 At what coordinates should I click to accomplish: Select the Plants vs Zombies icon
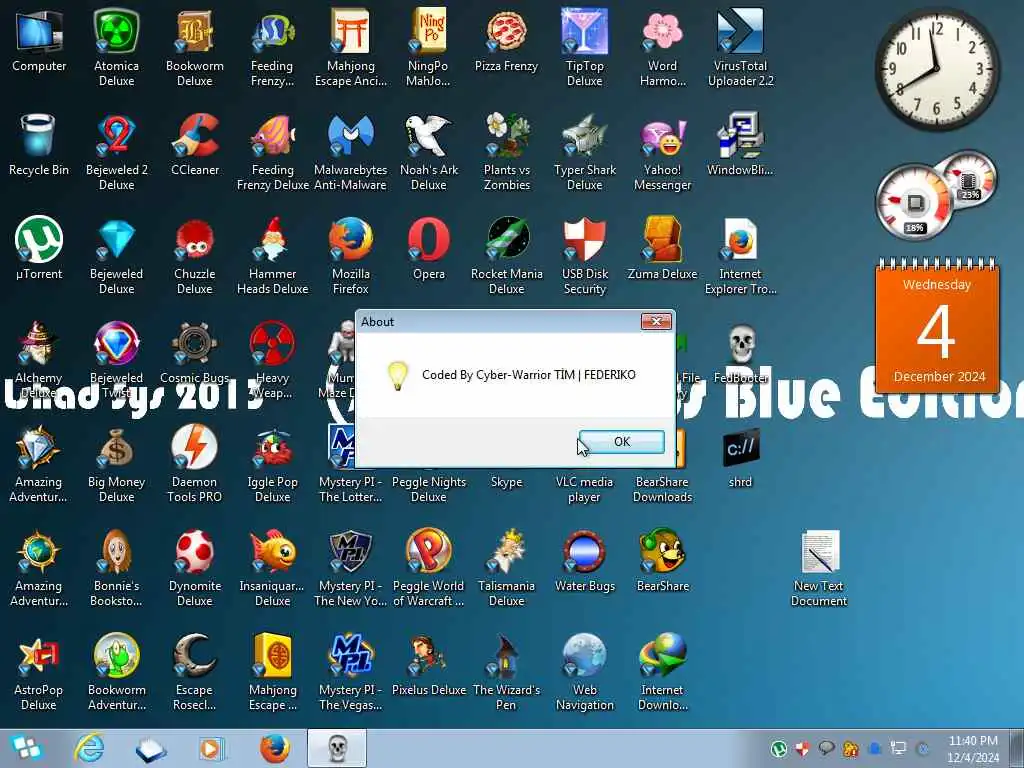click(x=506, y=152)
